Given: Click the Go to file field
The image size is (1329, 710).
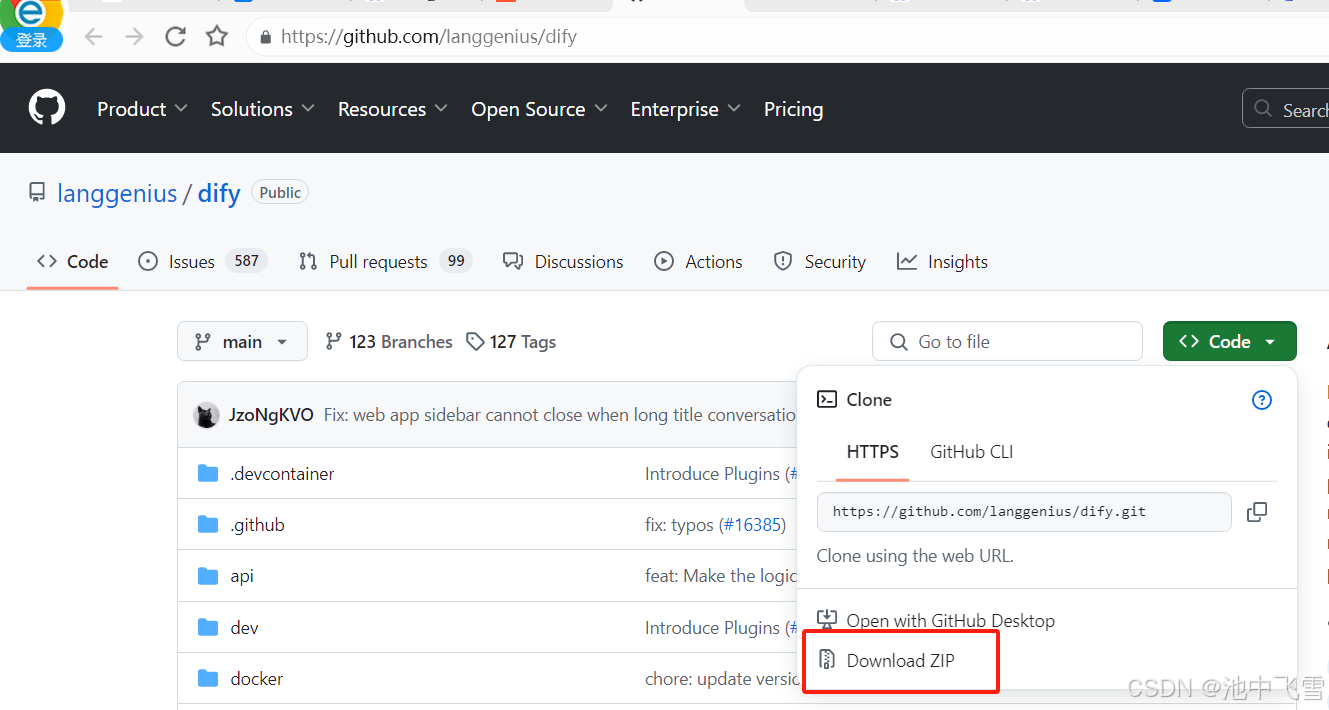Looking at the screenshot, I should 1007,341.
